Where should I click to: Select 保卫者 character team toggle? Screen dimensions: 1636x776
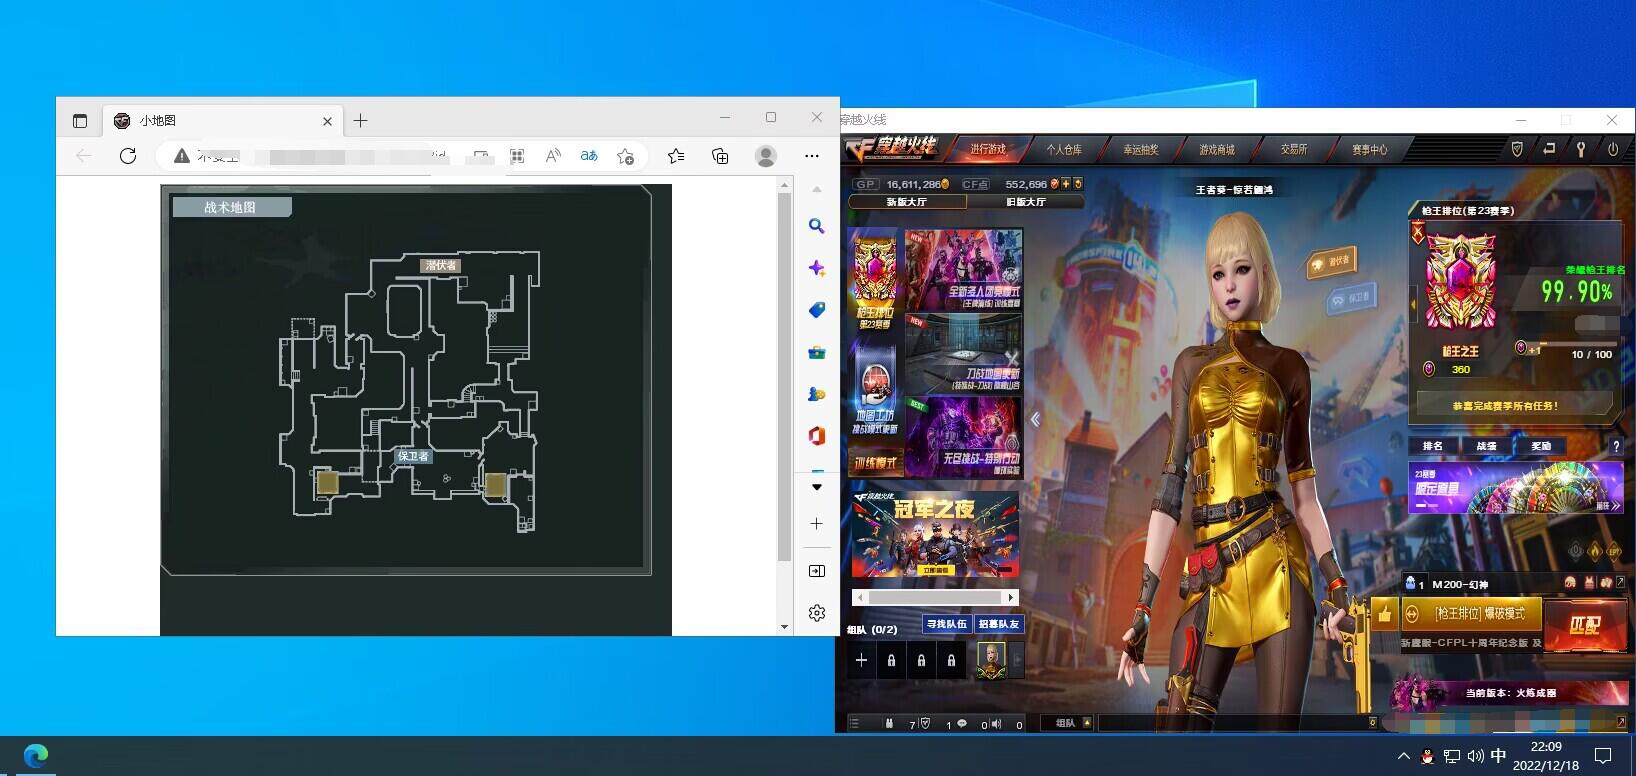1351,298
